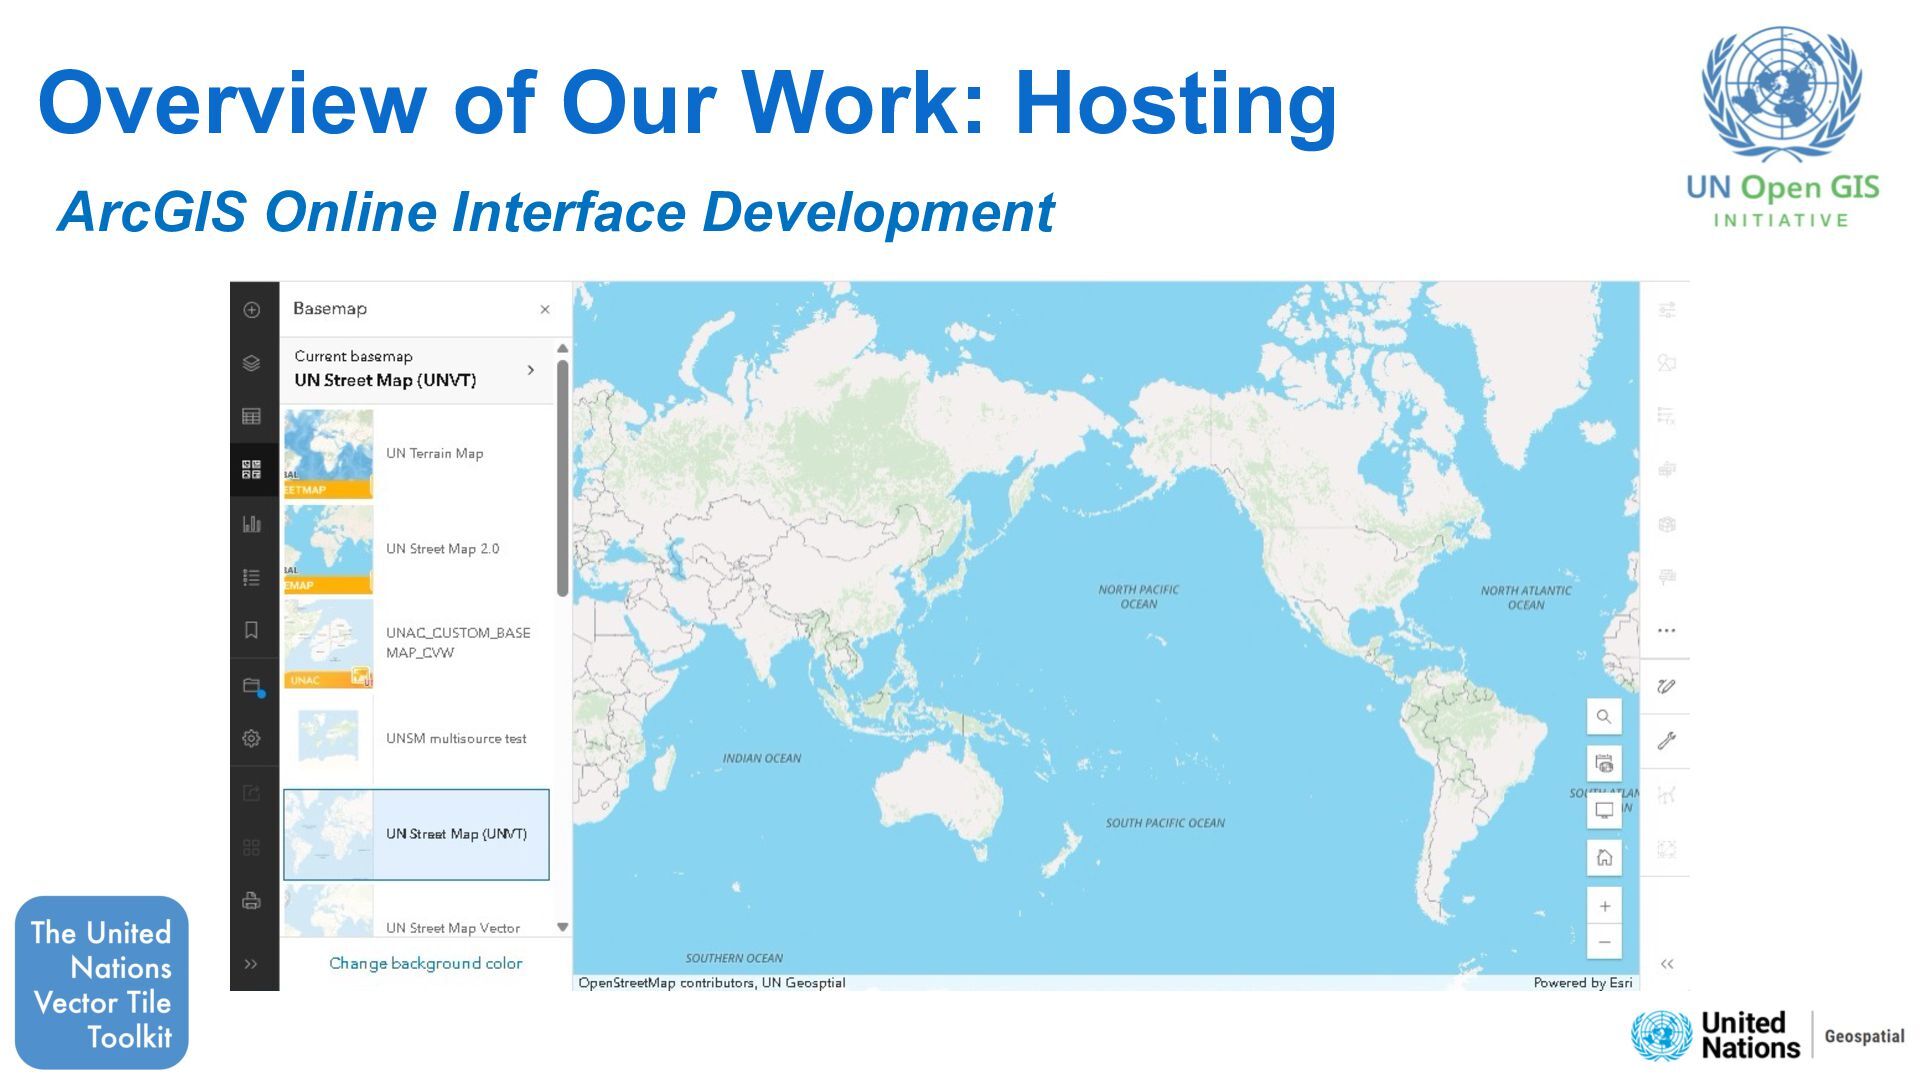Click the Home default extent button
Image resolution: width=1920 pixels, height=1080 pixels.
[1604, 858]
